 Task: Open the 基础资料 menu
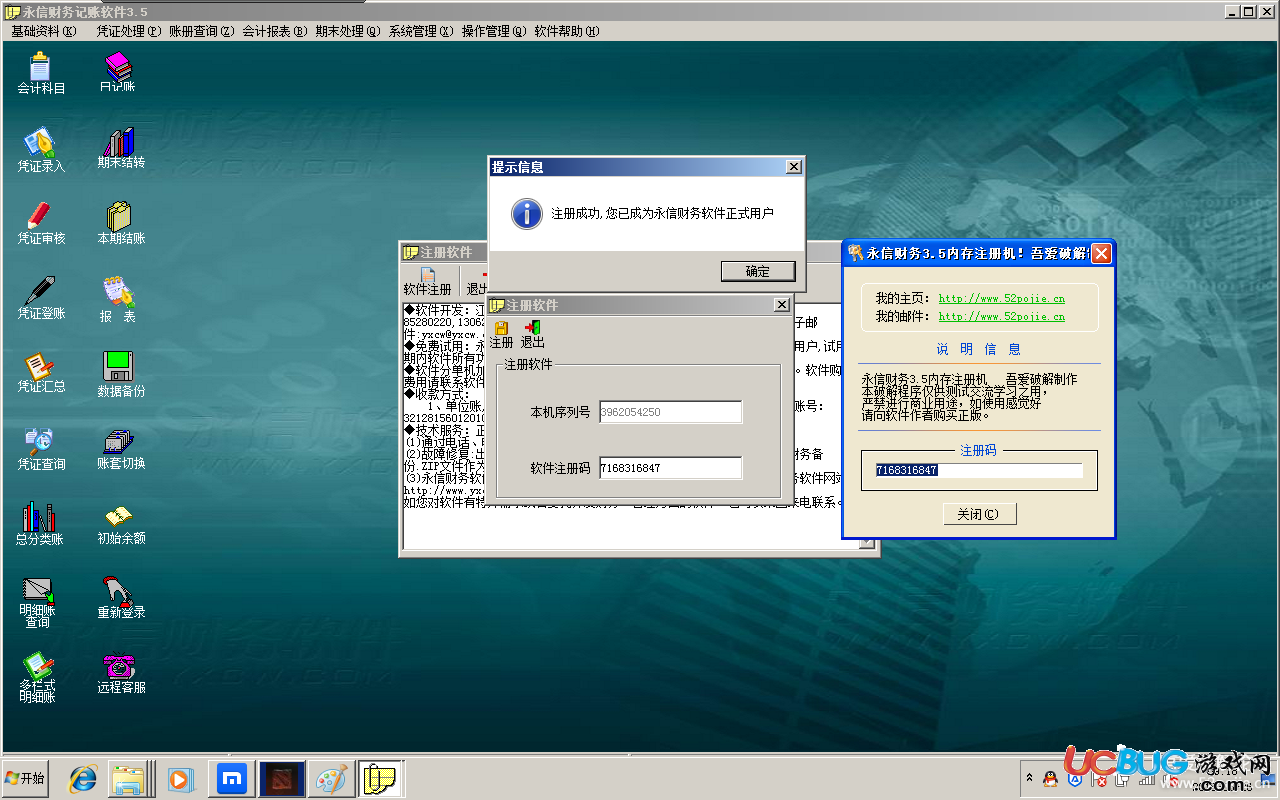click(x=43, y=31)
